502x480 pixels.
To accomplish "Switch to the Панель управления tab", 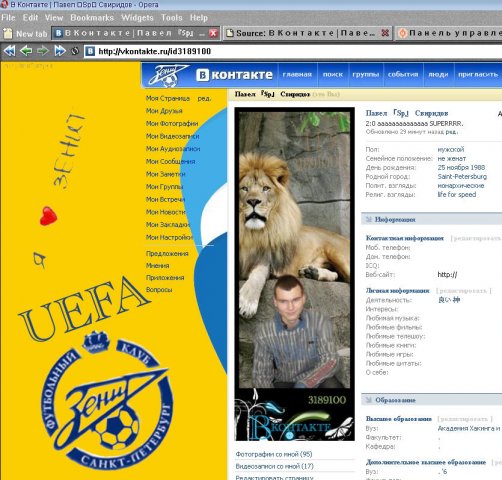I will 449,33.
